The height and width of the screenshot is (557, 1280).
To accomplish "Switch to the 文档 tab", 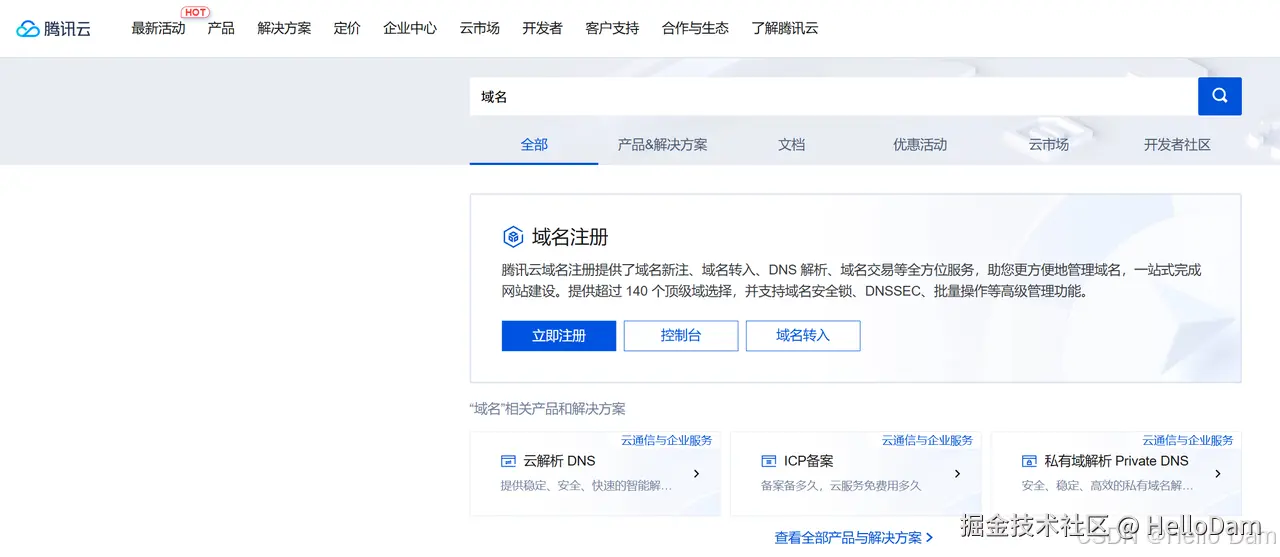I will pos(791,144).
